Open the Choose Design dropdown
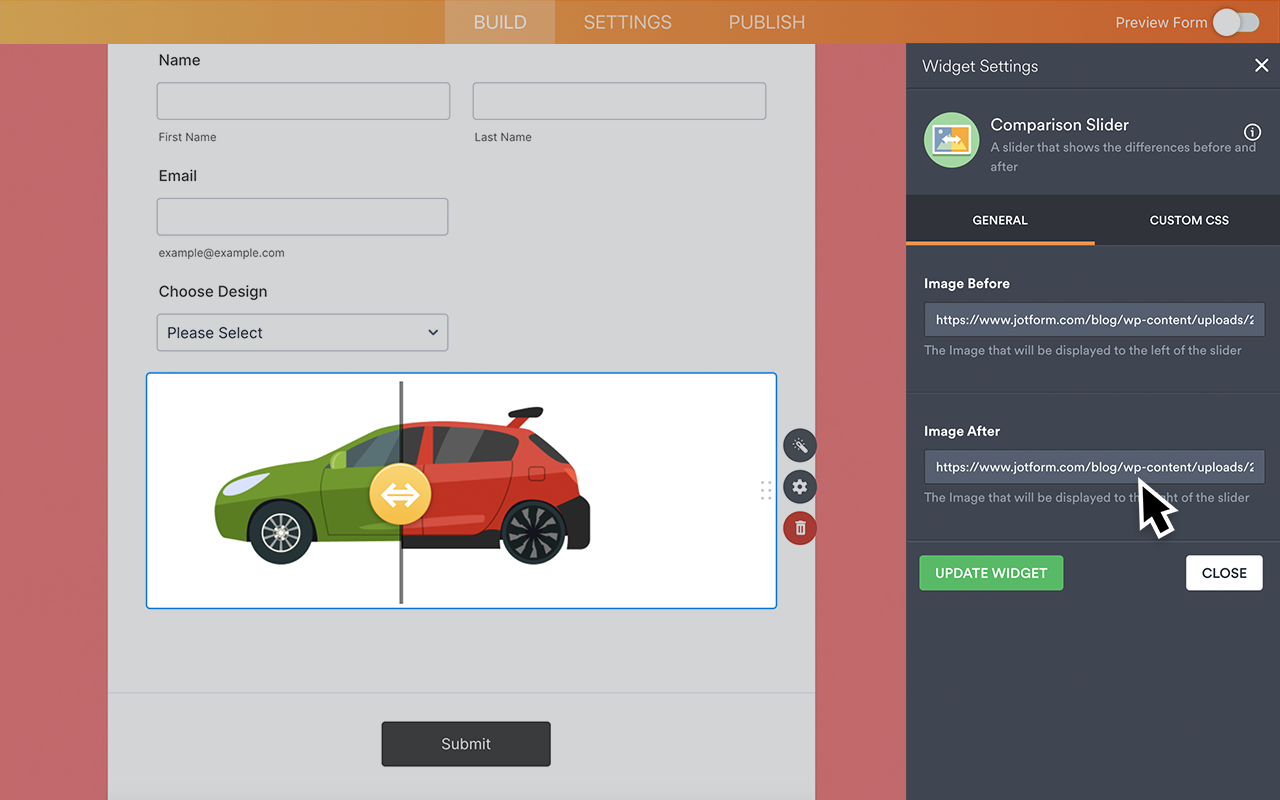Screen dimensions: 1280x800 click(302, 332)
